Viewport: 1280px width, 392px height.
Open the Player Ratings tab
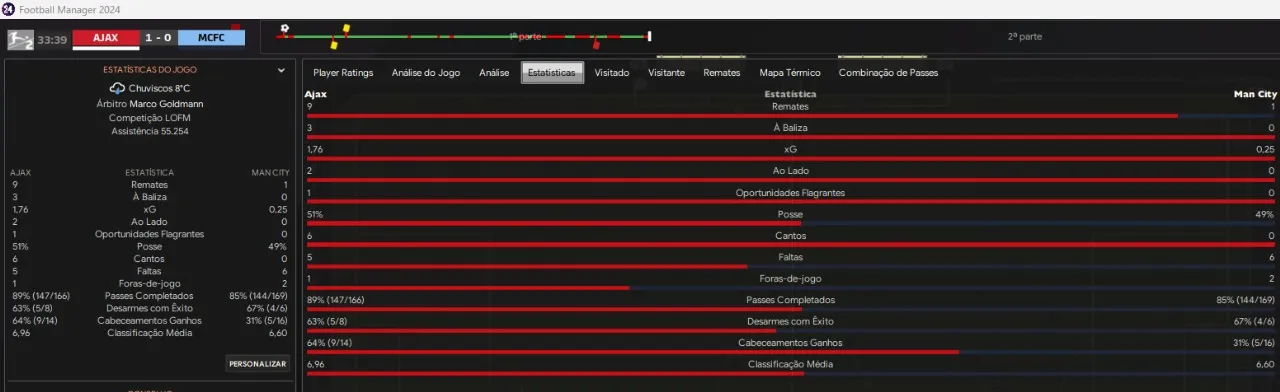tap(343, 73)
